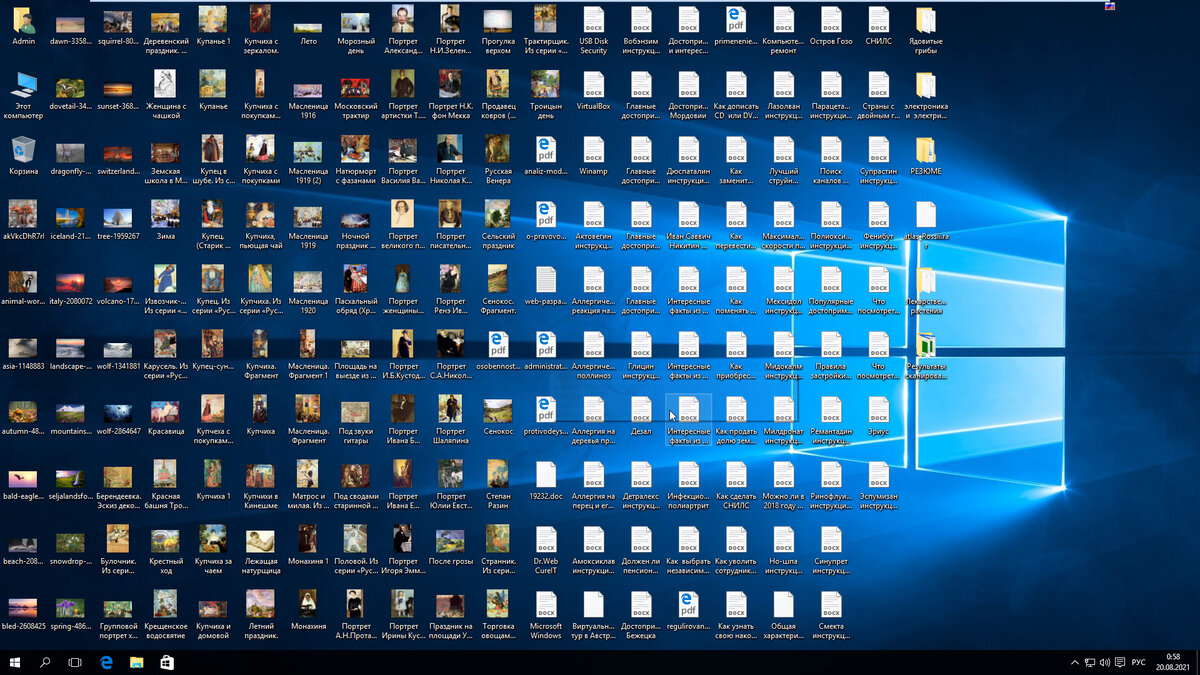Select the электроника и электри folder

point(926,85)
